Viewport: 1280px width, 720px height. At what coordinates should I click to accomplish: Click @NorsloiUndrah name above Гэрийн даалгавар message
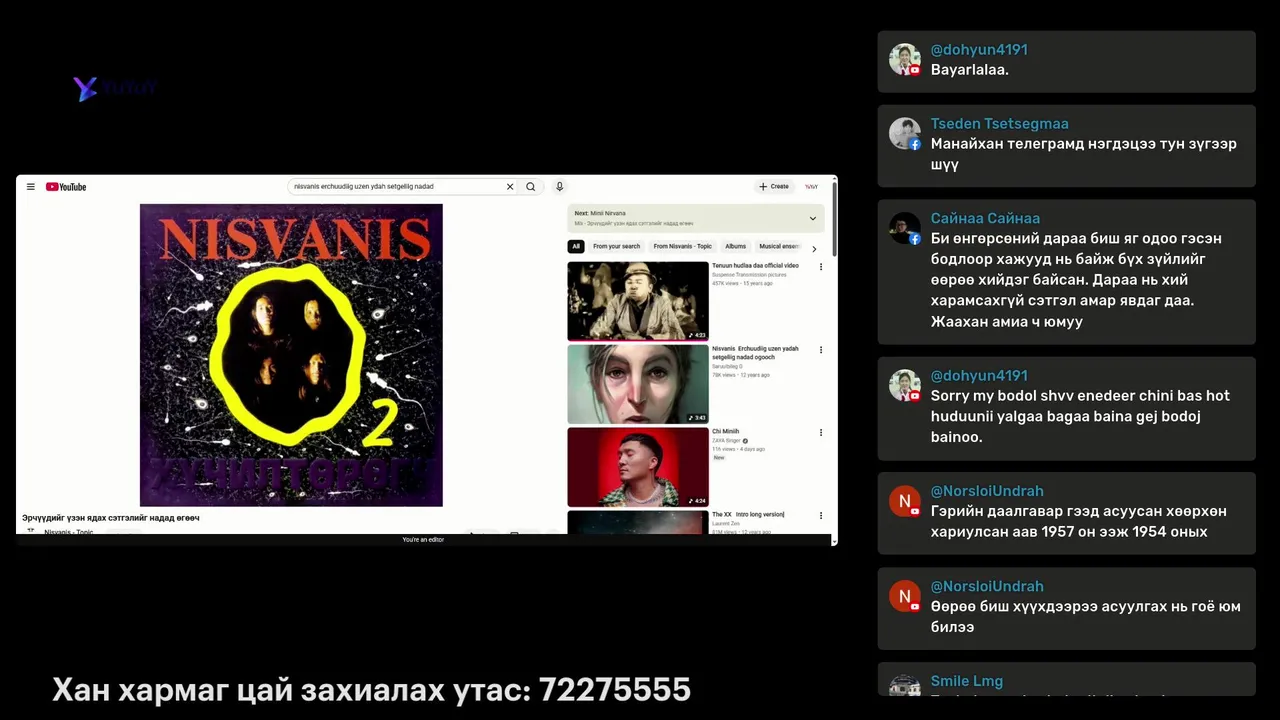click(x=987, y=491)
